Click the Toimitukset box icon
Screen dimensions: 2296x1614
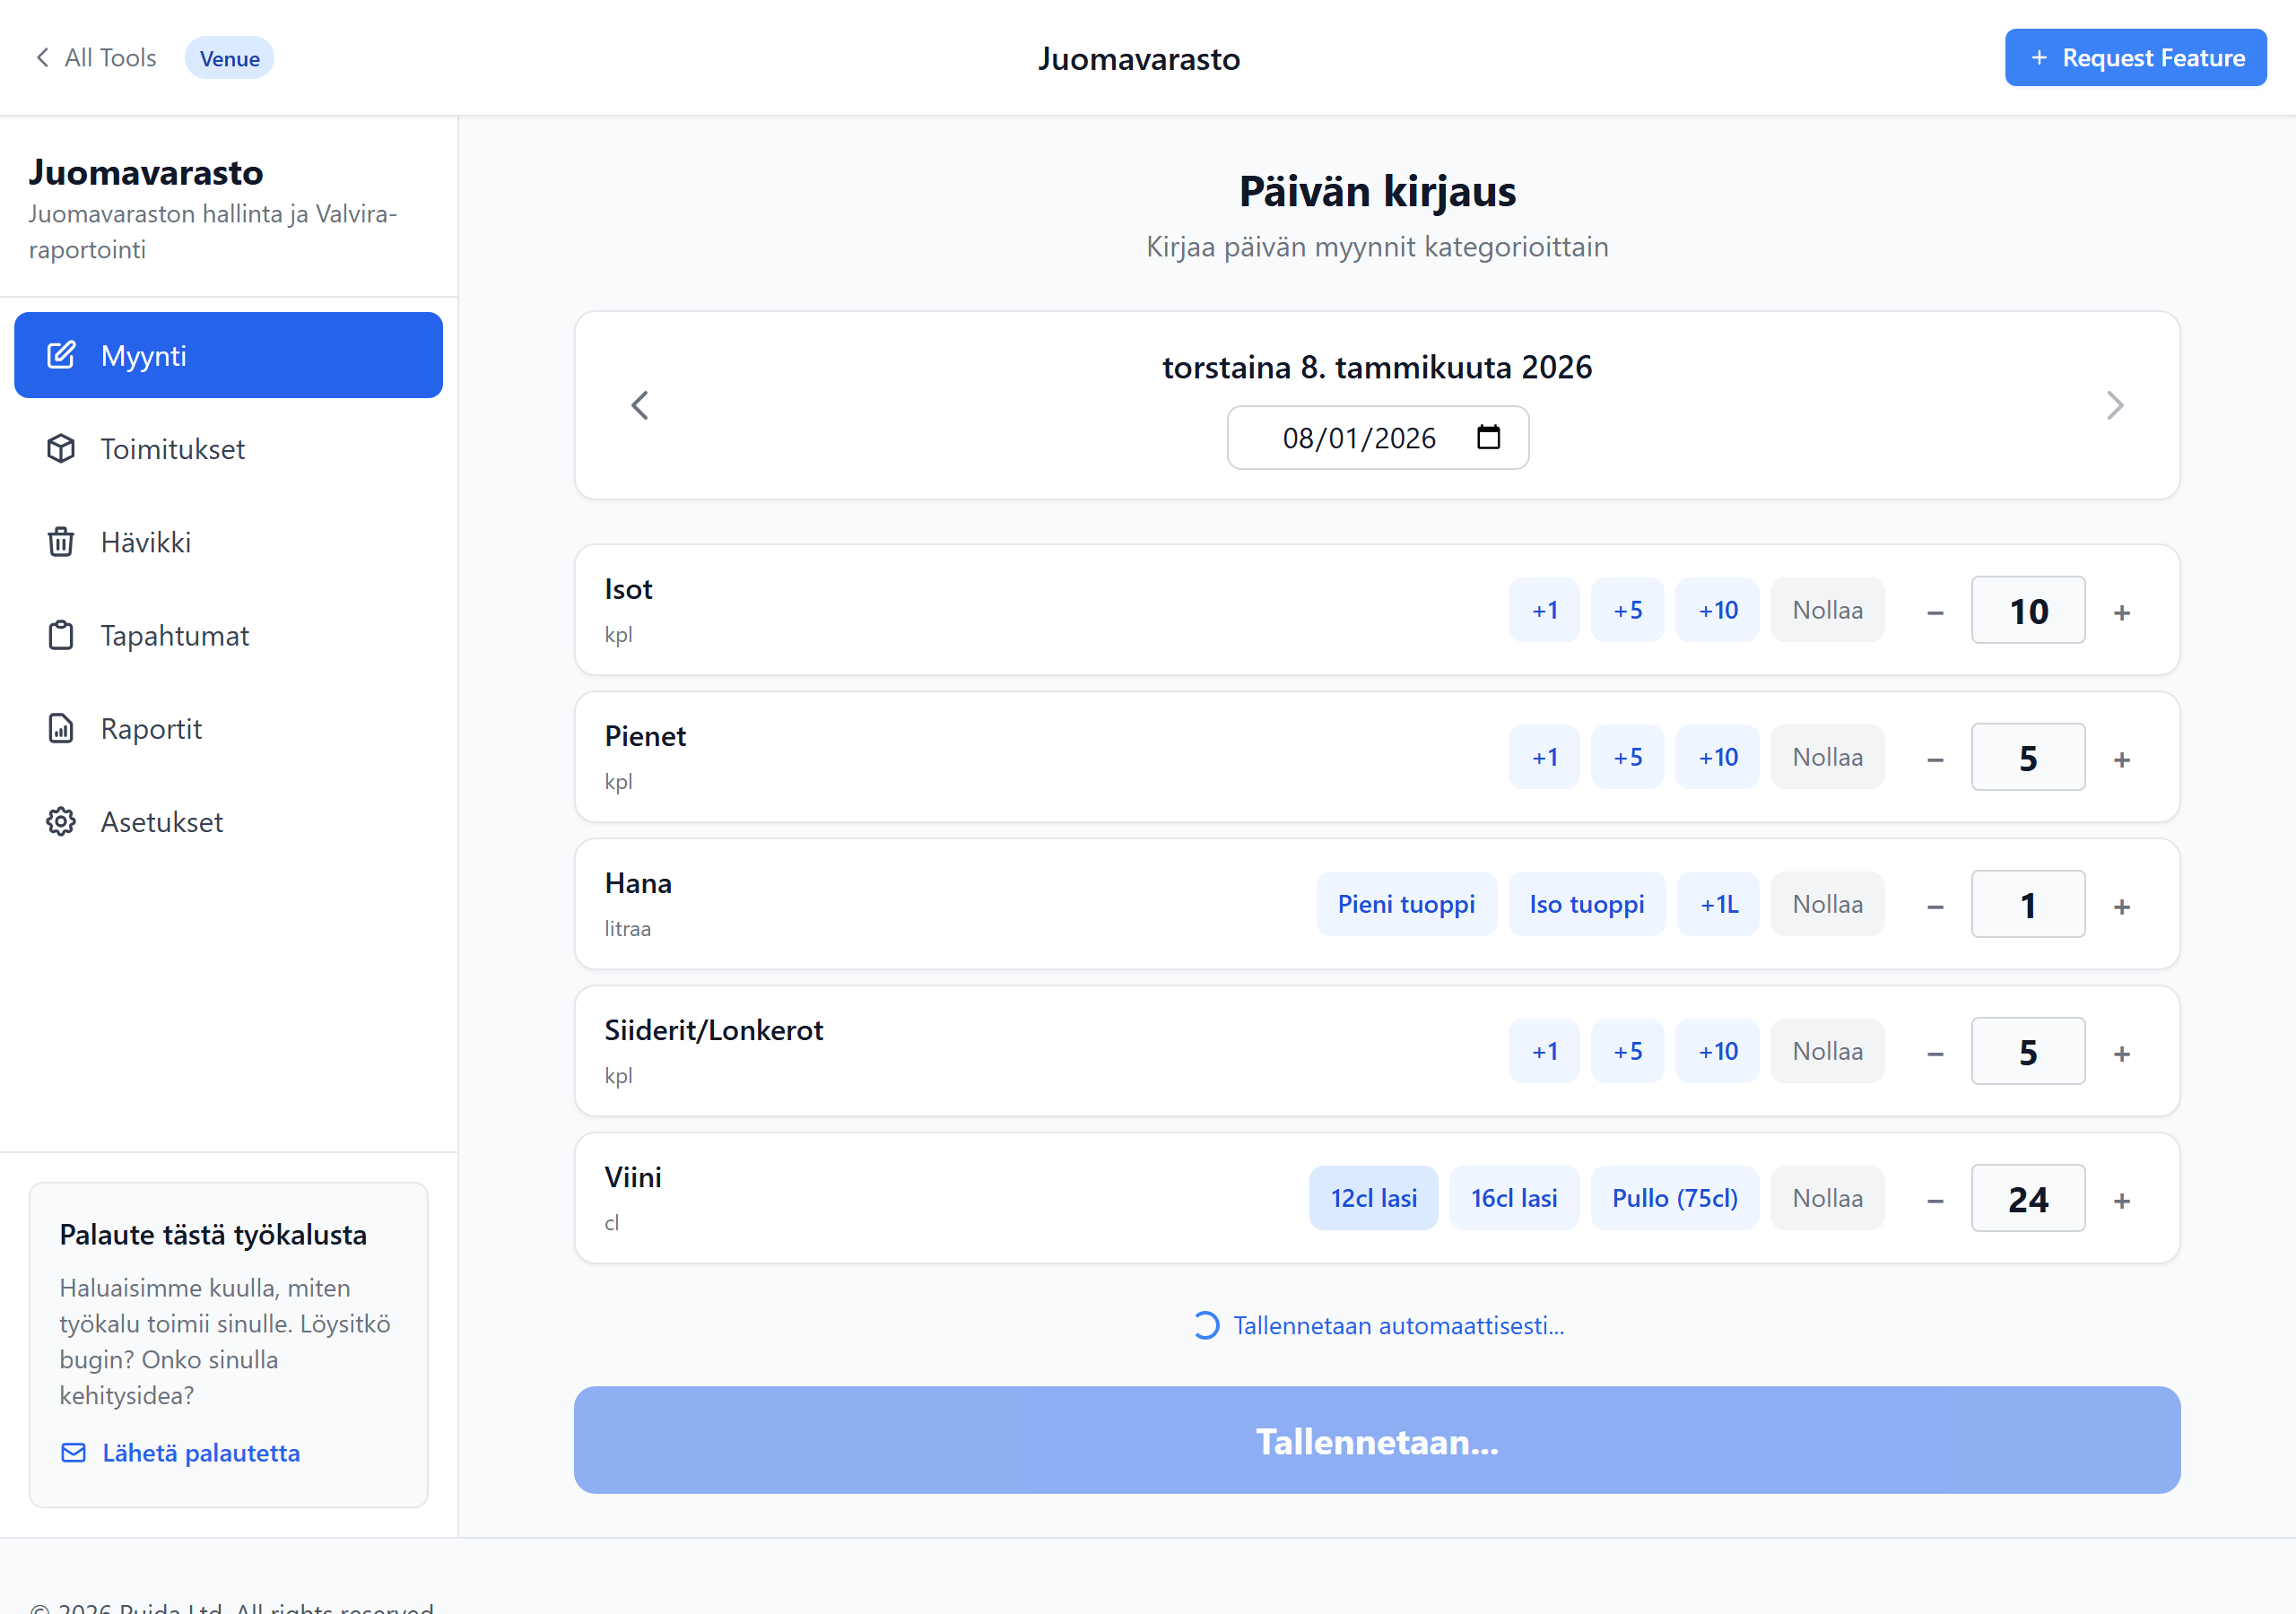pyautogui.click(x=61, y=449)
